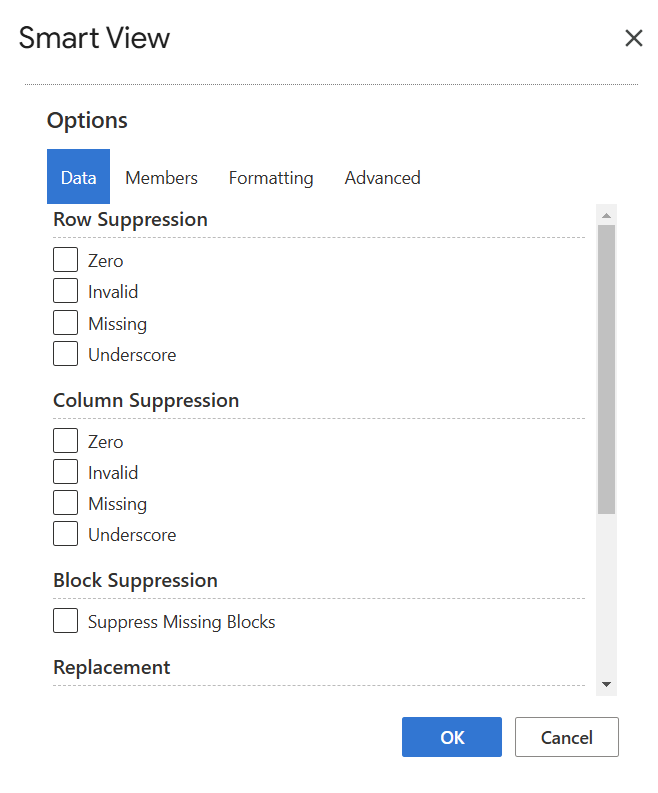
Task: Enable Zero under Column Suppression
Action: pos(66,440)
